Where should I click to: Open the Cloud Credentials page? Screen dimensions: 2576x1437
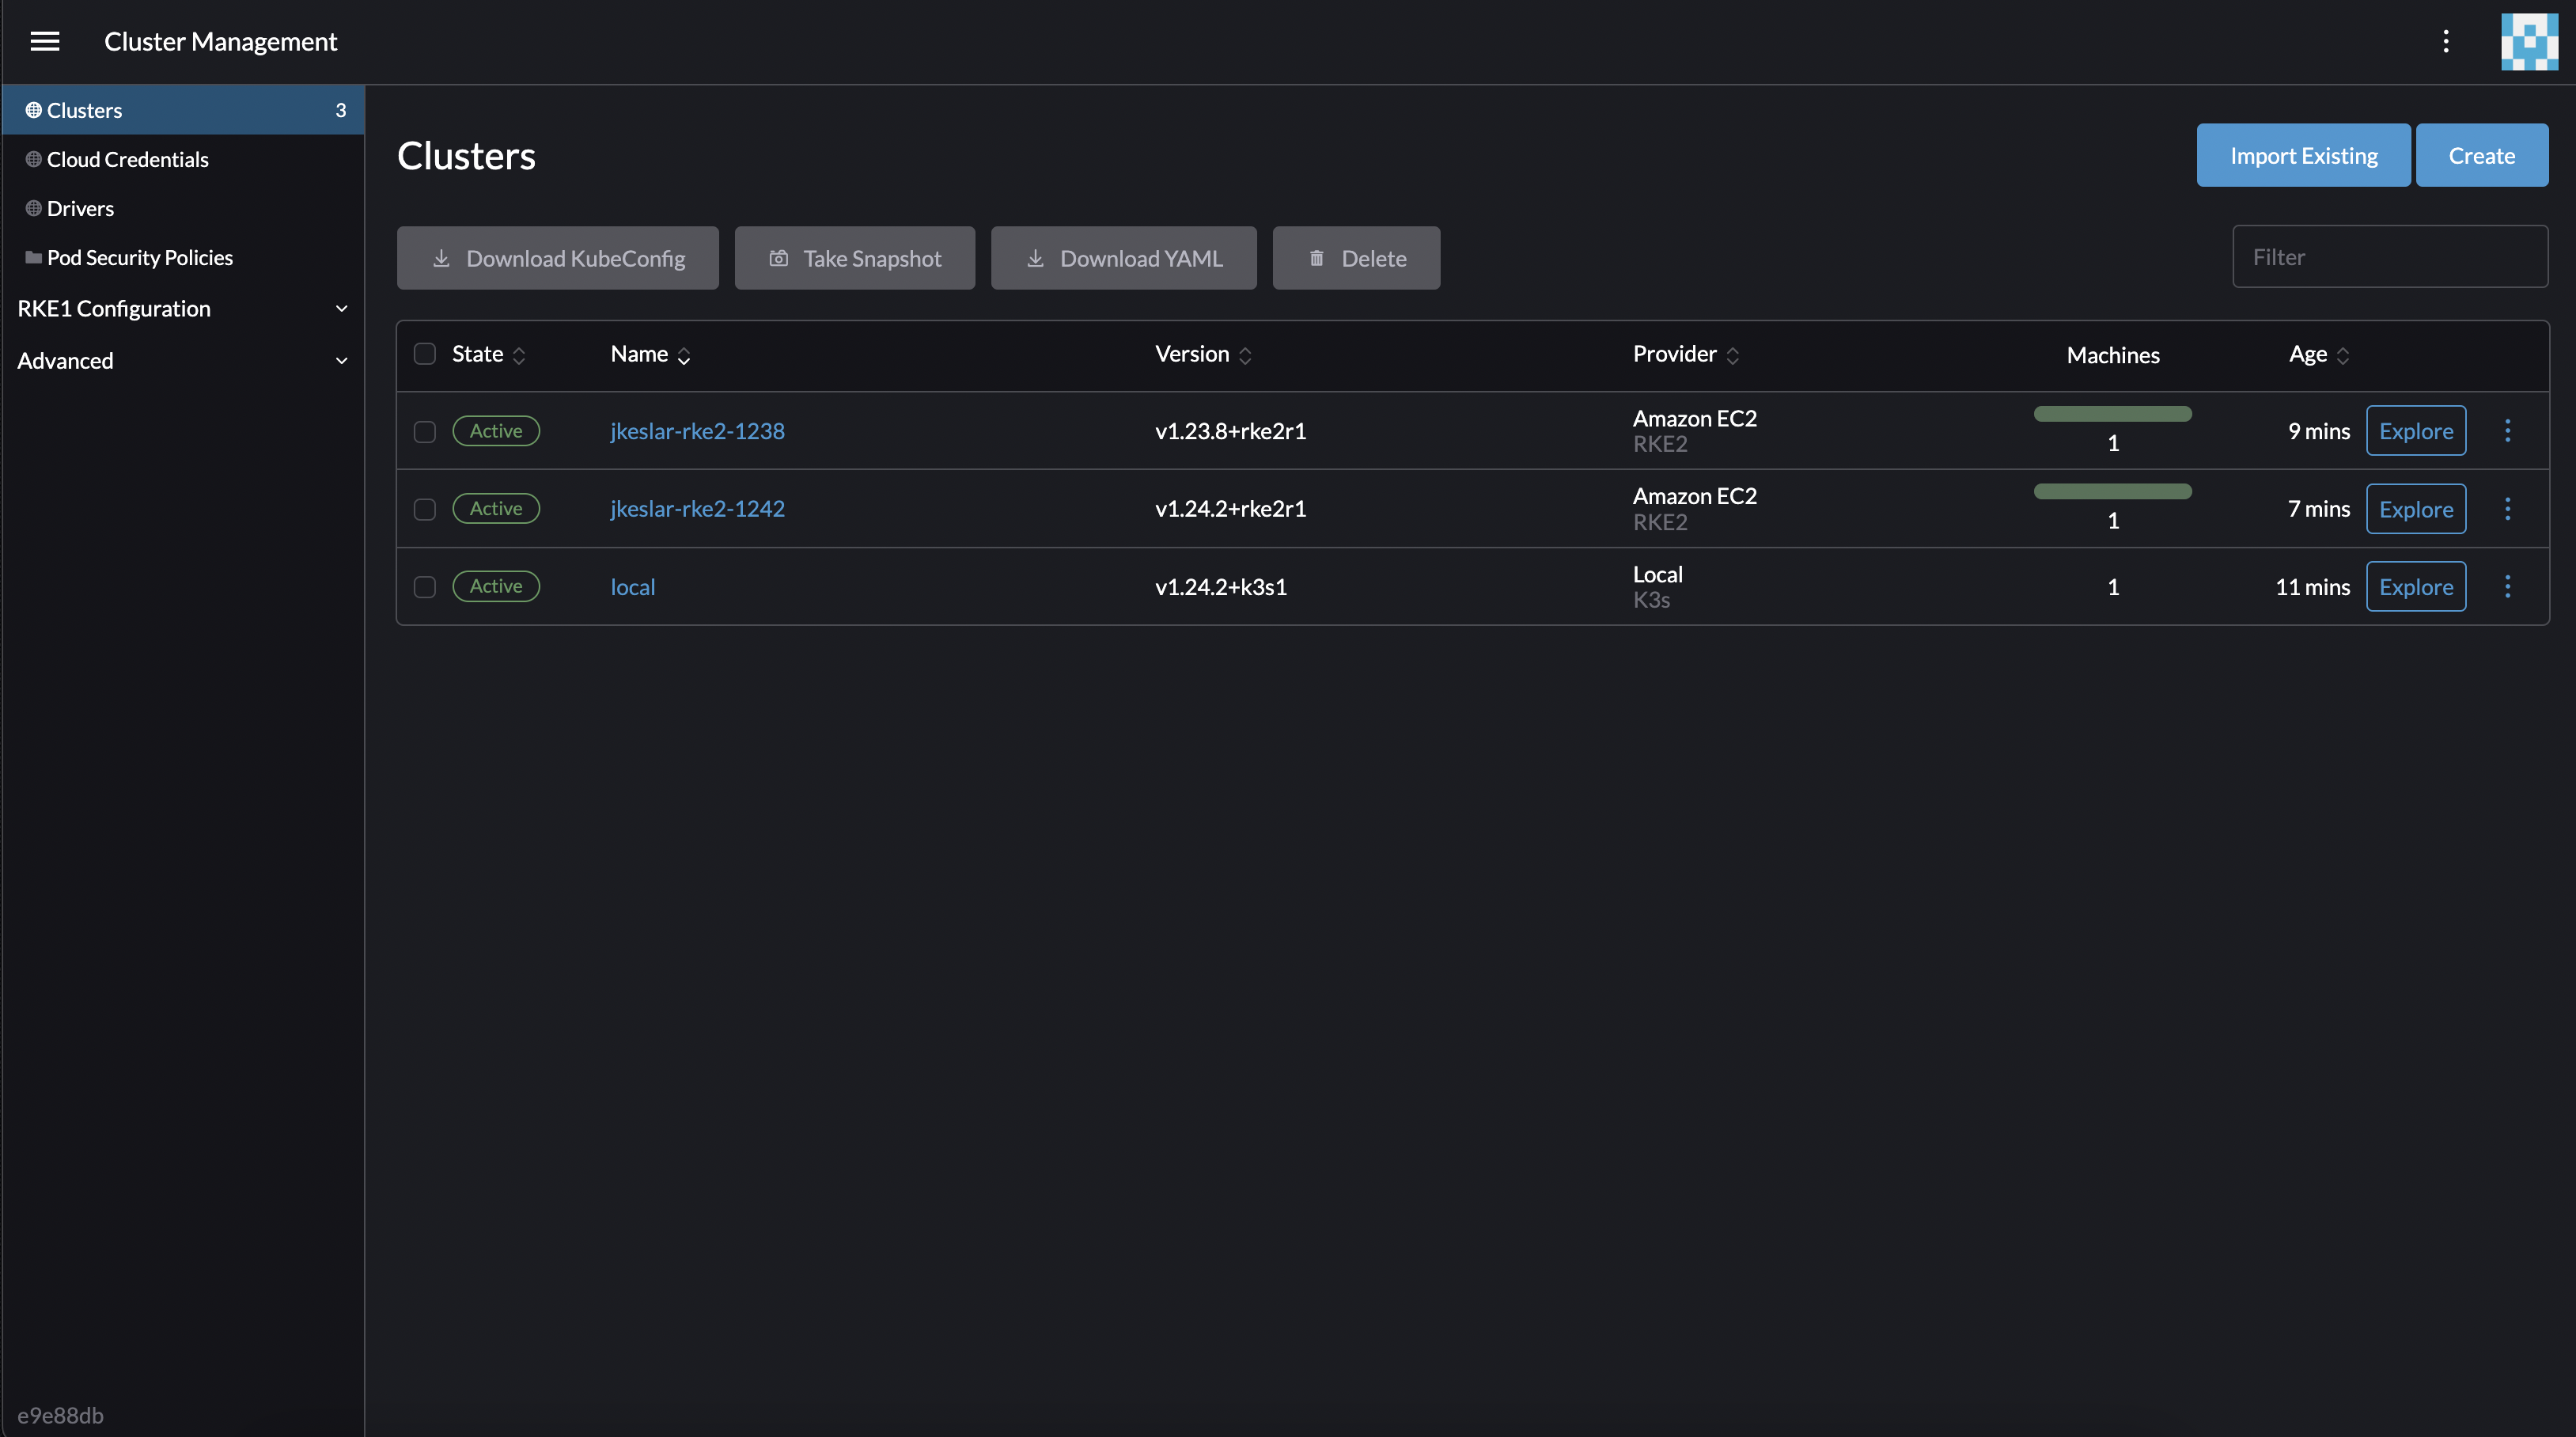coord(127,159)
